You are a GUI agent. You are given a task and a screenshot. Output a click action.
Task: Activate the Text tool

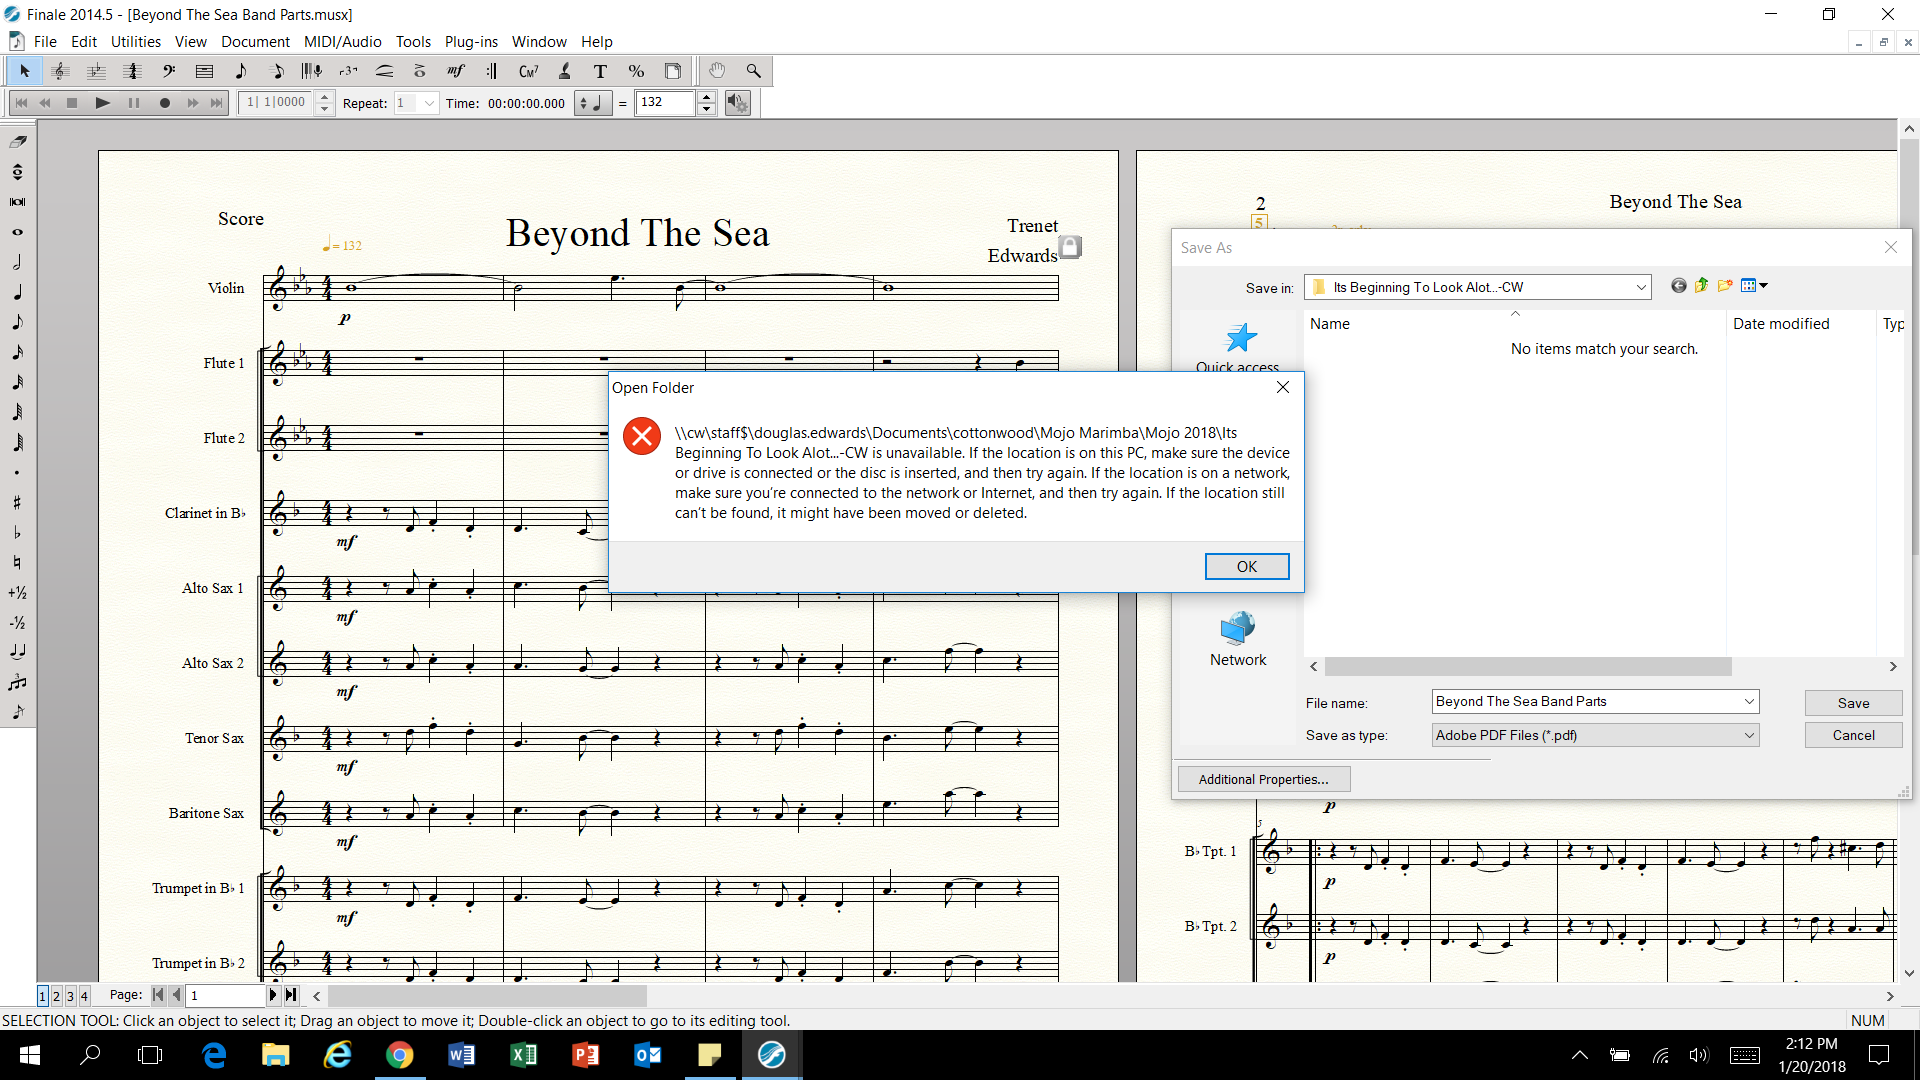click(x=600, y=71)
